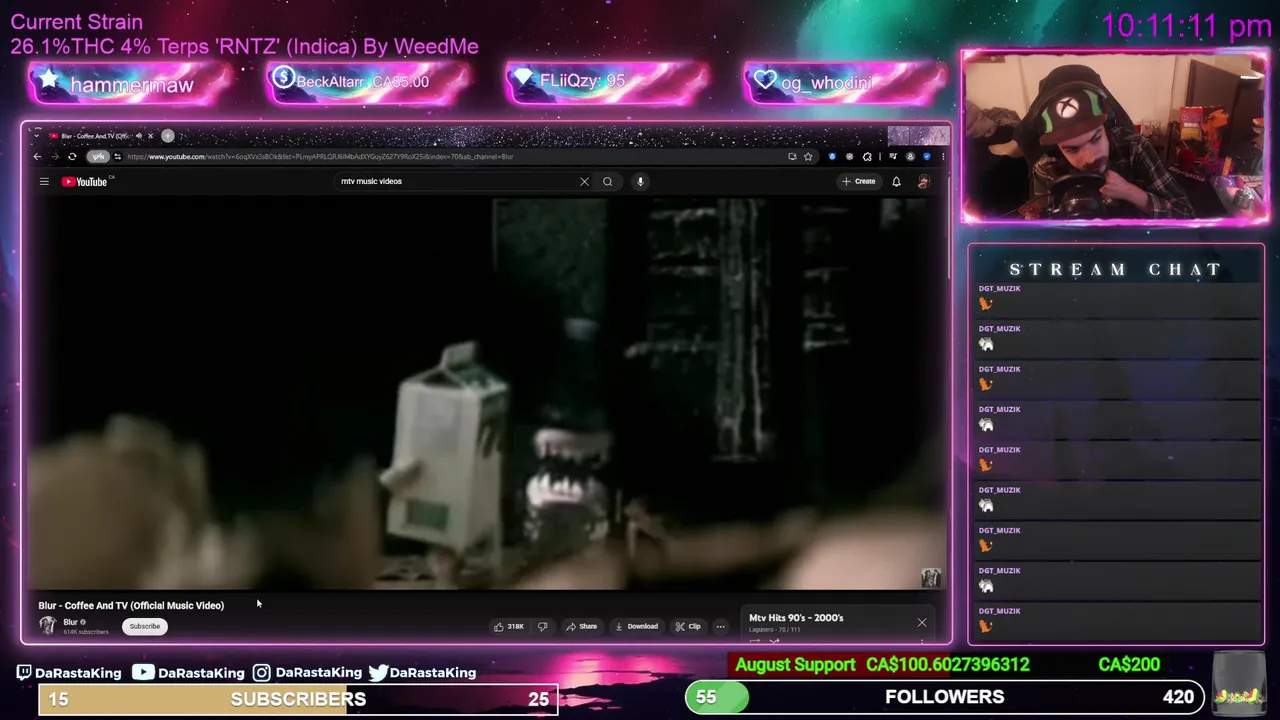The height and width of the screenshot is (720, 1280).
Task: Click the SUBSCRIBERS goal progress bar
Action: (x=298, y=699)
